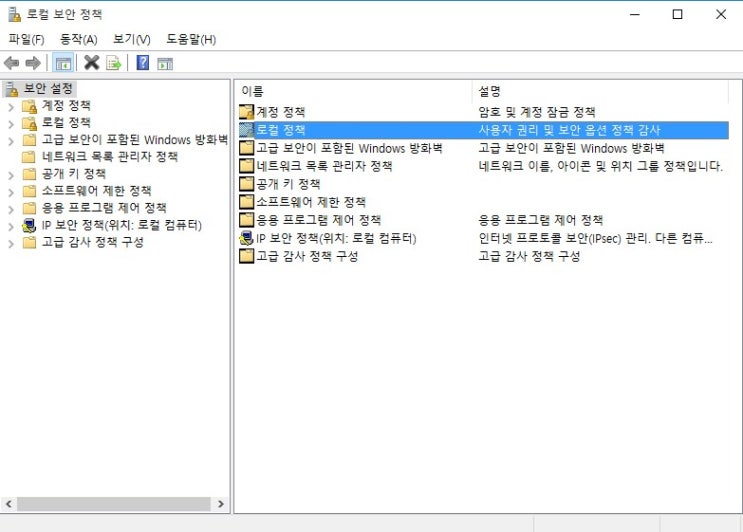Image resolution: width=743 pixels, height=532 pixels.
Task: Click the 네트워크 목록 관리자 정책 folder icon in tree
Action: (x=29, y=157)
